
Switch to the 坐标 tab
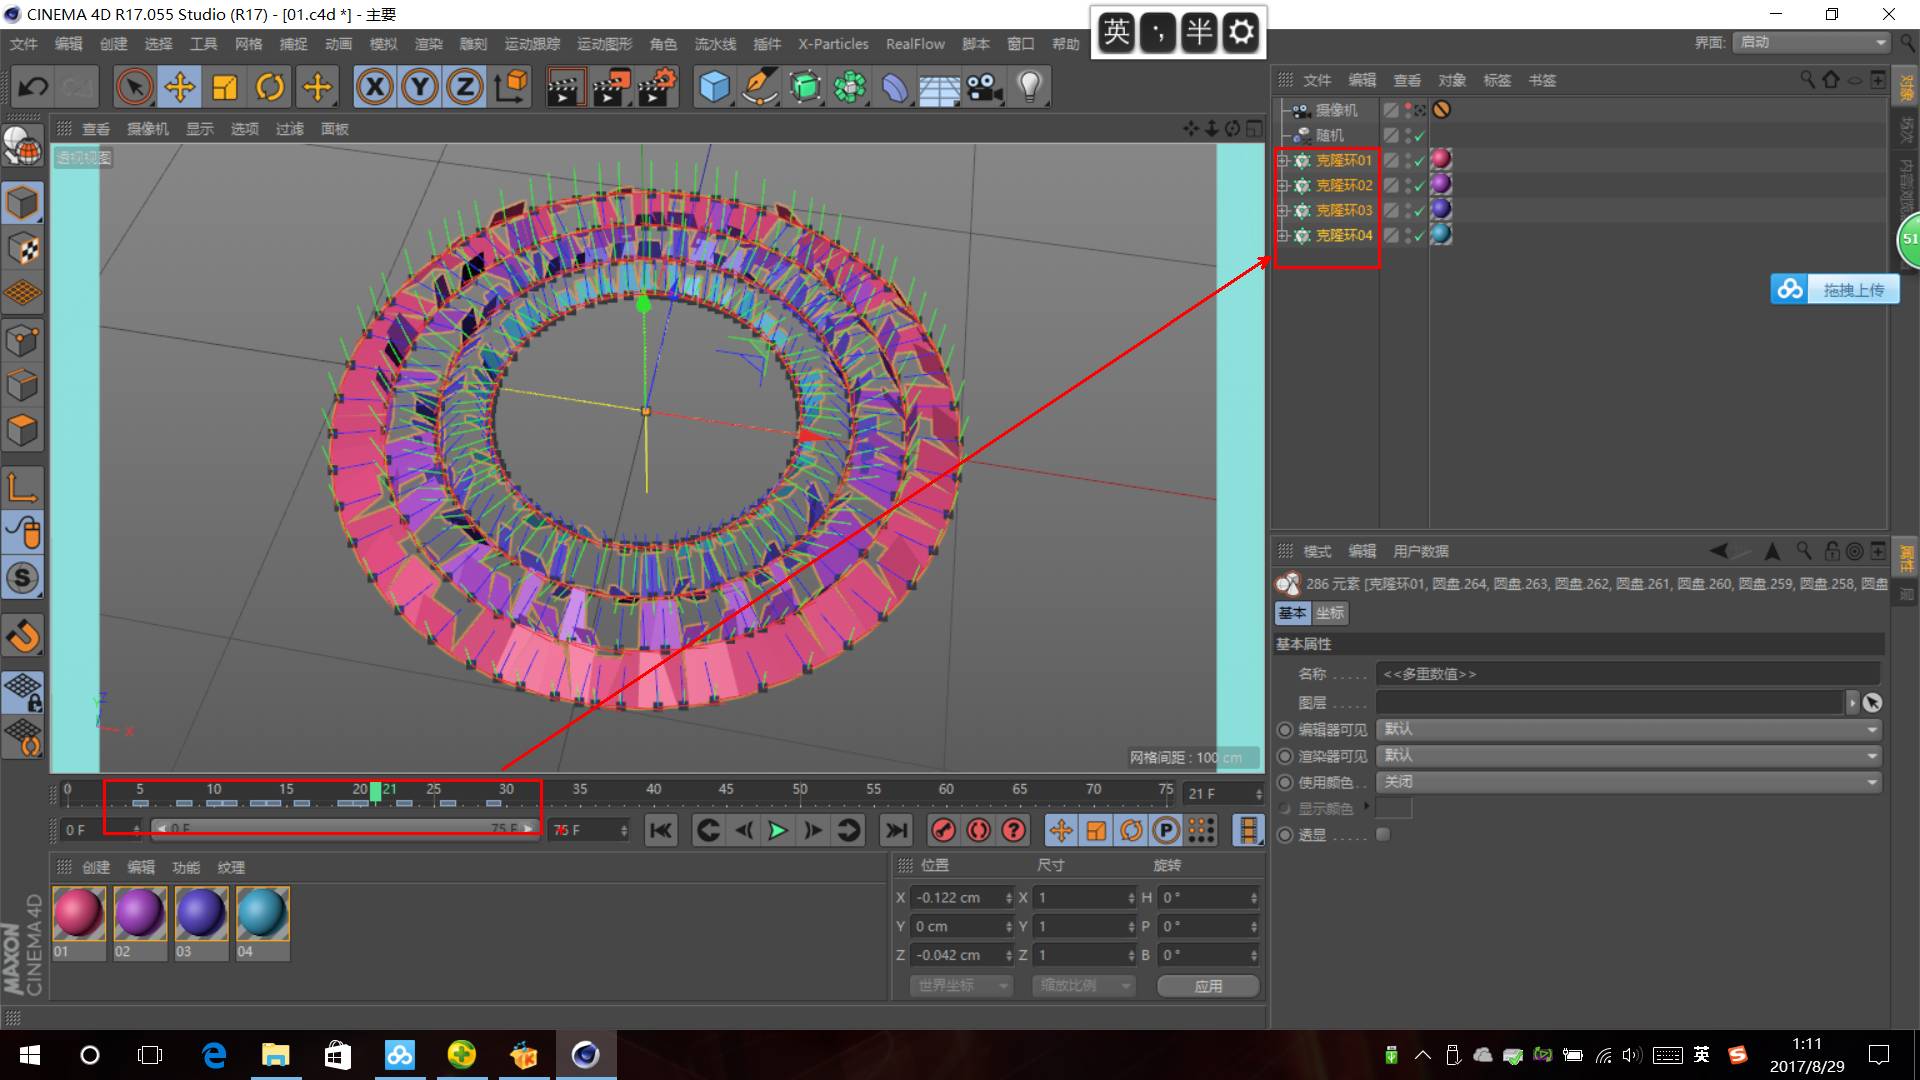[x=1329, y=613]
